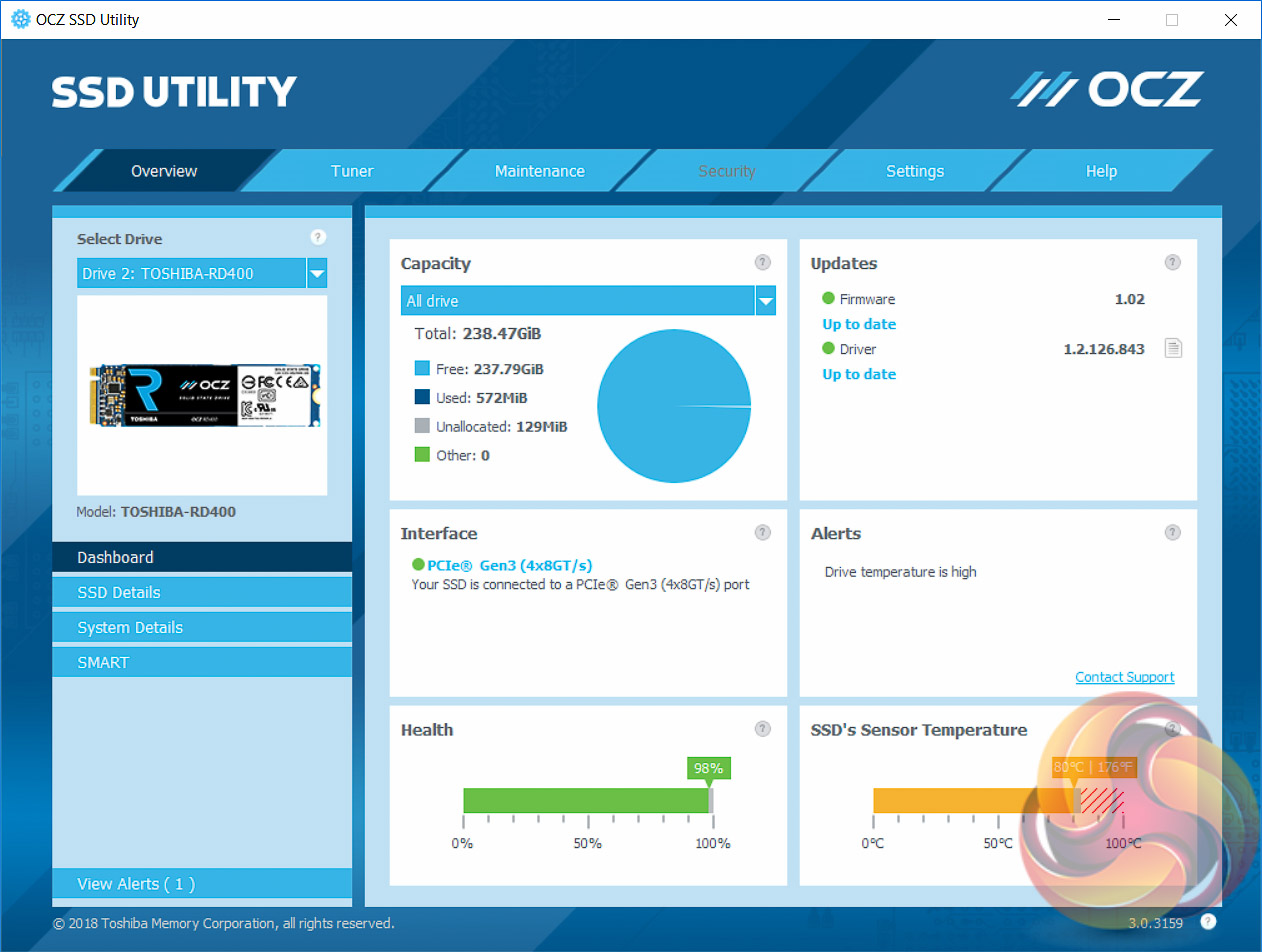Click the Capacity section help icon
The image size is (1262, 952).
763,262
